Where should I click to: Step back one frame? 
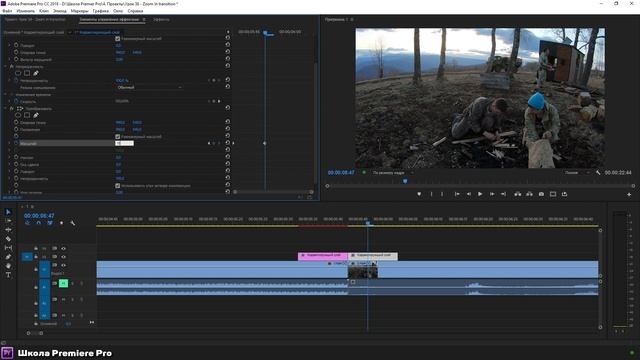pos(469,194)
